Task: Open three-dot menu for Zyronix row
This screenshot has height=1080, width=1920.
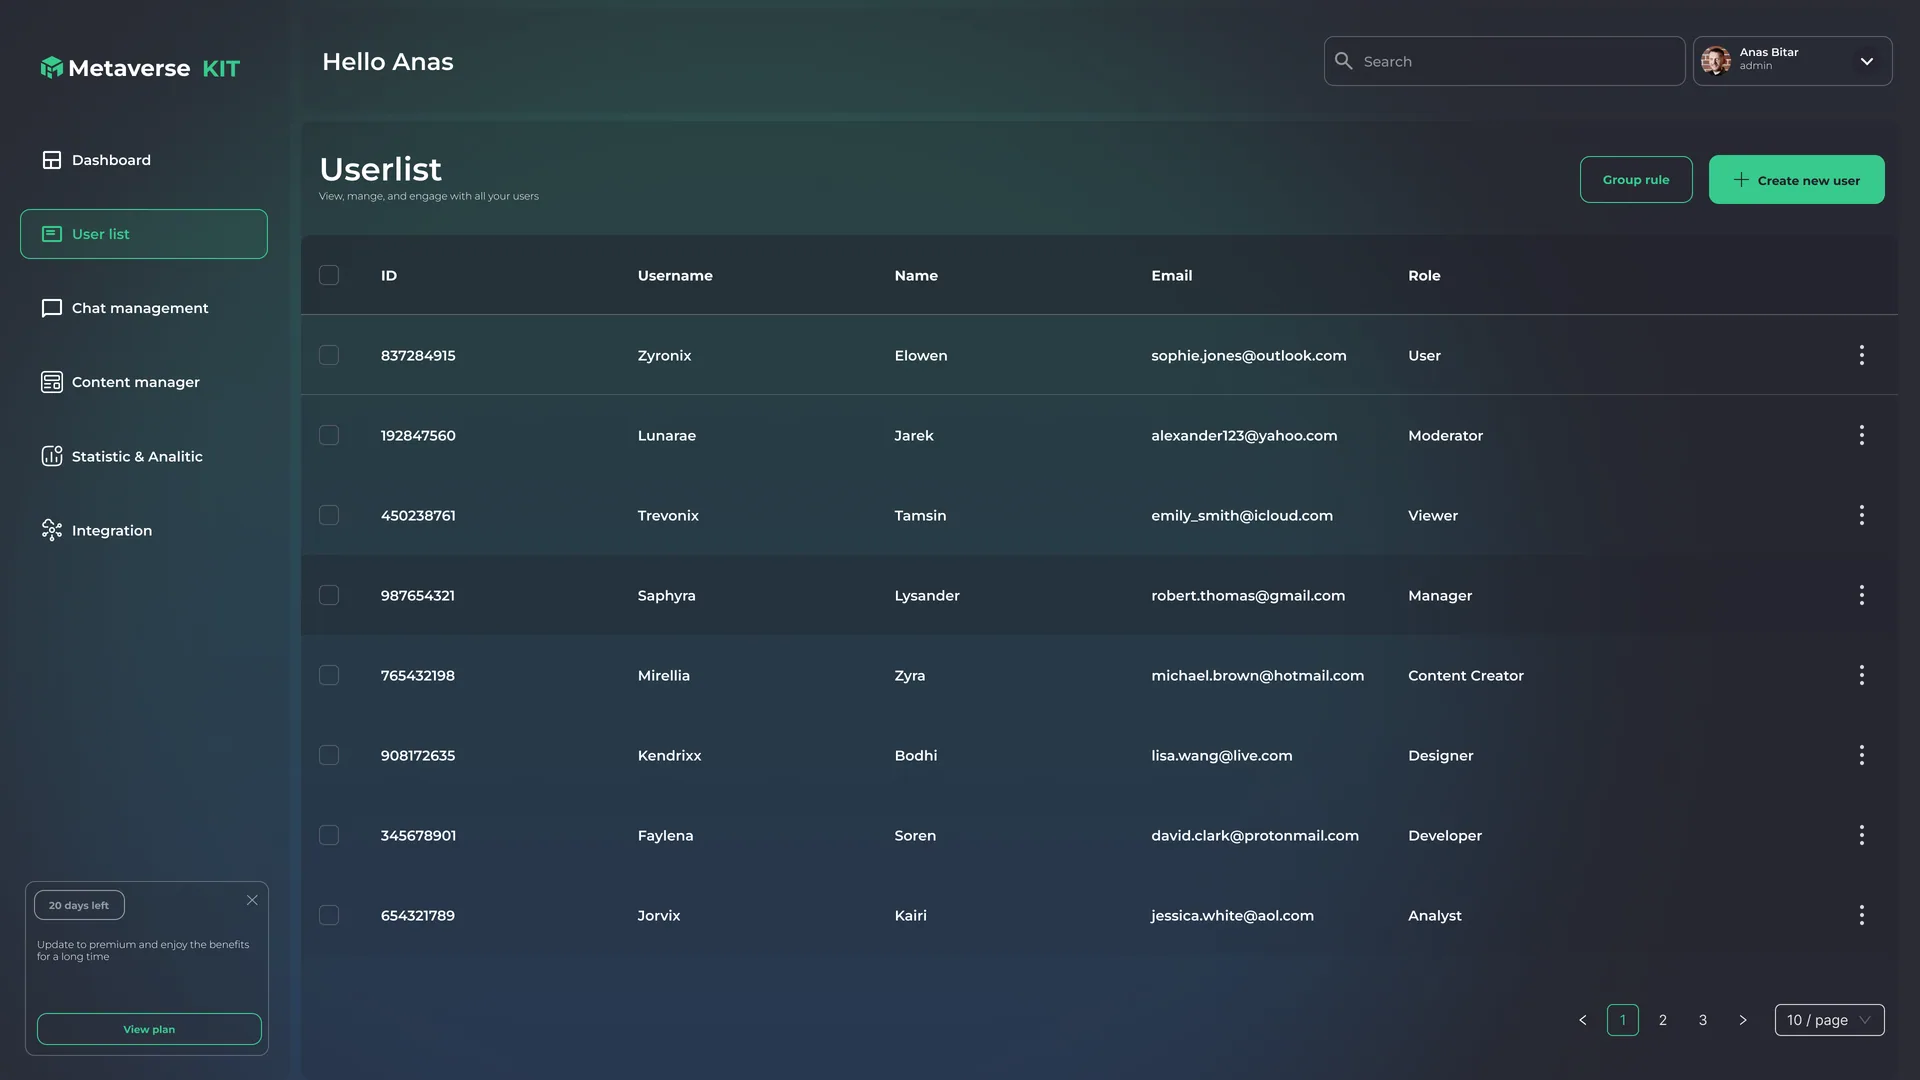Action: click(1861, 355)
